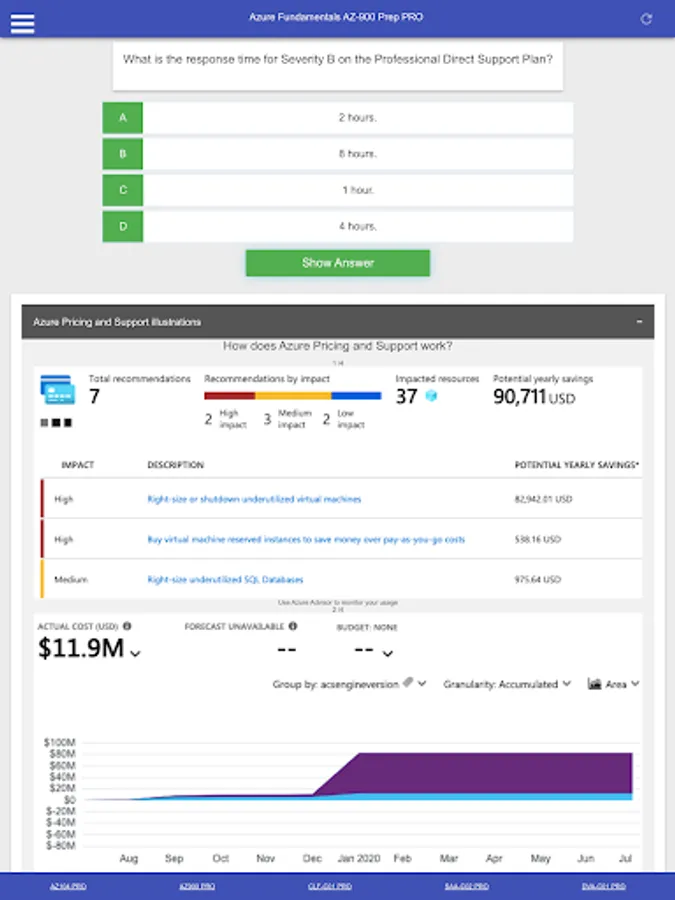
Task: Click the Show Answer button
Action: (338, 263)
